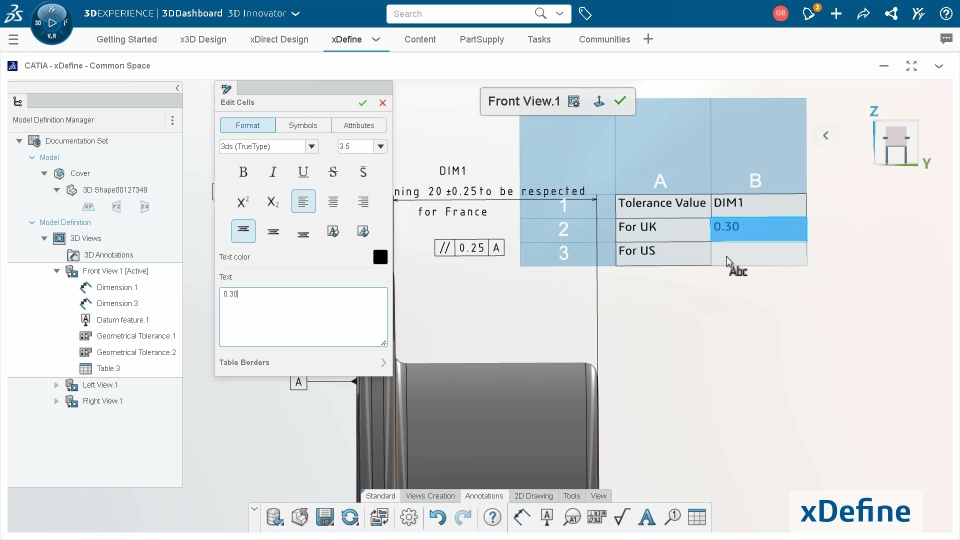This screenshot has height=540, width=960.
Task: Select top vertical alignment
Action: tap(243, 231)
